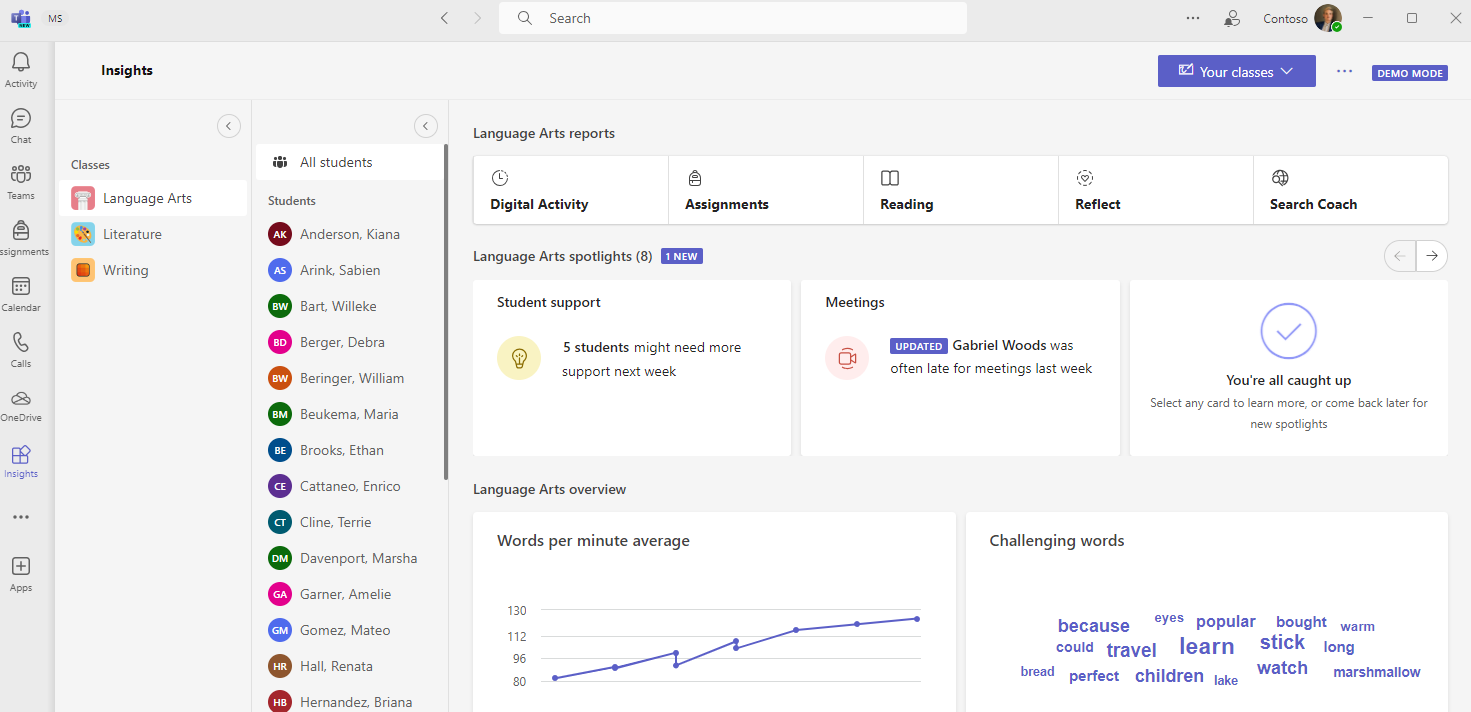Open the Calendar app icon
Image resolution: width=1471 pixels, height=712 pixels.
[x=21, y=287]
